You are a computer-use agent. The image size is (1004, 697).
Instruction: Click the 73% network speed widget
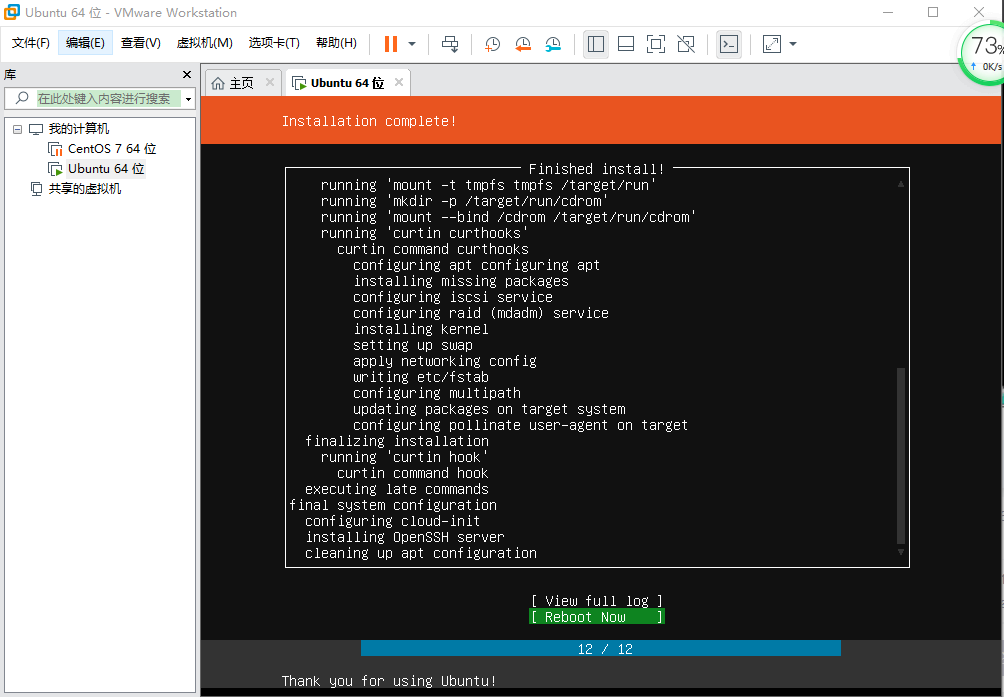(984, 55)
